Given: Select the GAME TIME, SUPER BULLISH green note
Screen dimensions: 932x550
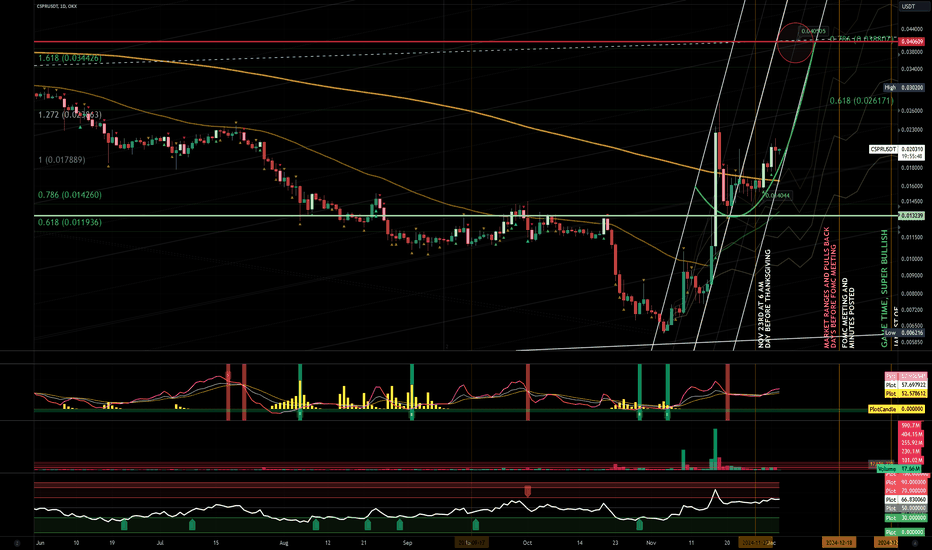Looking at the screenshot, I should (884, 288).
